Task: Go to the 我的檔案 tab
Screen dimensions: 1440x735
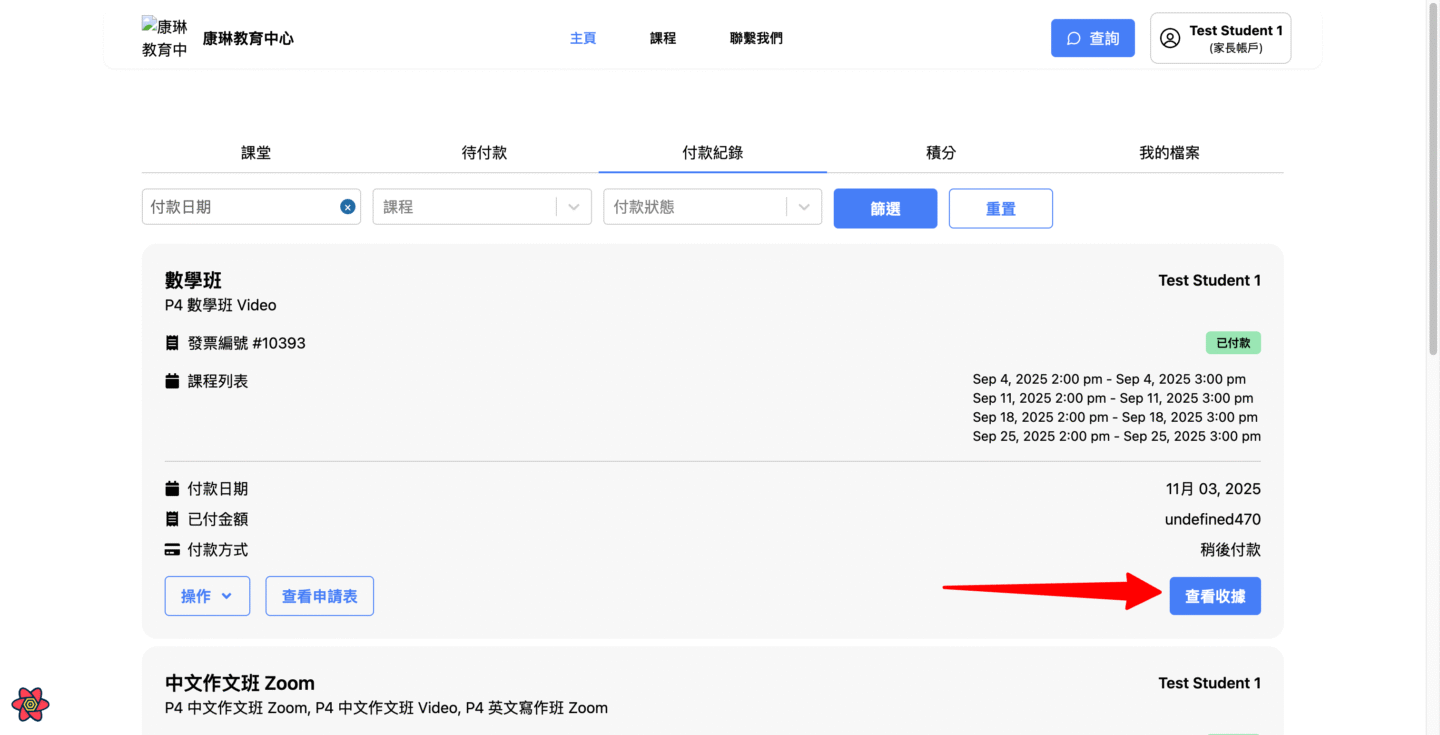Action: tap(1169, 153)
